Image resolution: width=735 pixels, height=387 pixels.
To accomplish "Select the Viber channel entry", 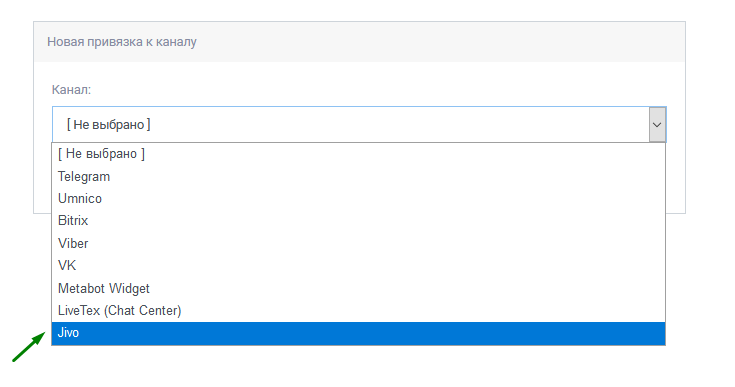I will point(358,244).
